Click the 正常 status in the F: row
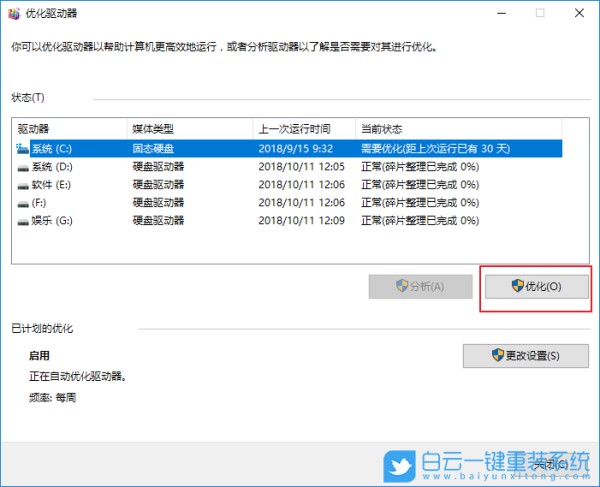The image size is (600, 487). [420, 203]
